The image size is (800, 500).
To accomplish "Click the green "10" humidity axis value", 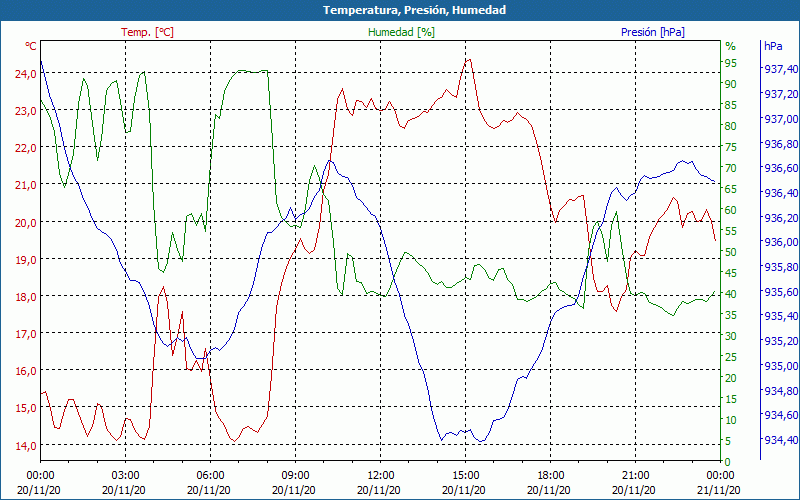I will click(x=731, y=420).
